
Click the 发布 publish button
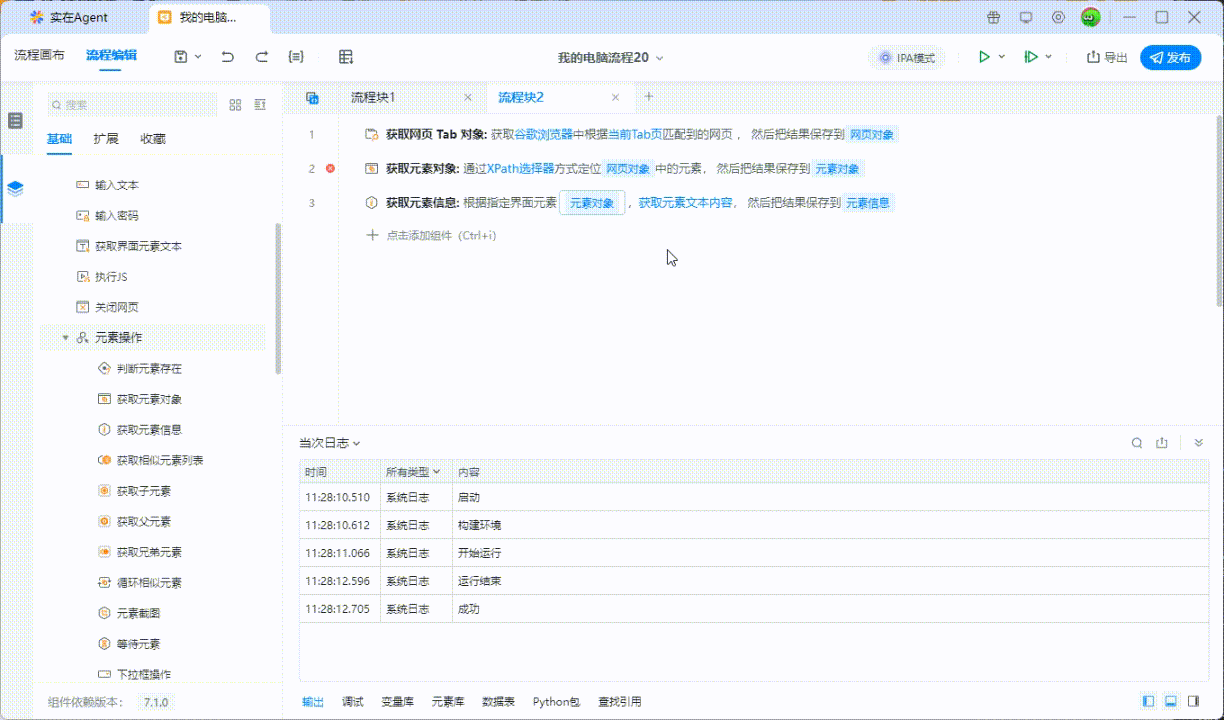1171,57
